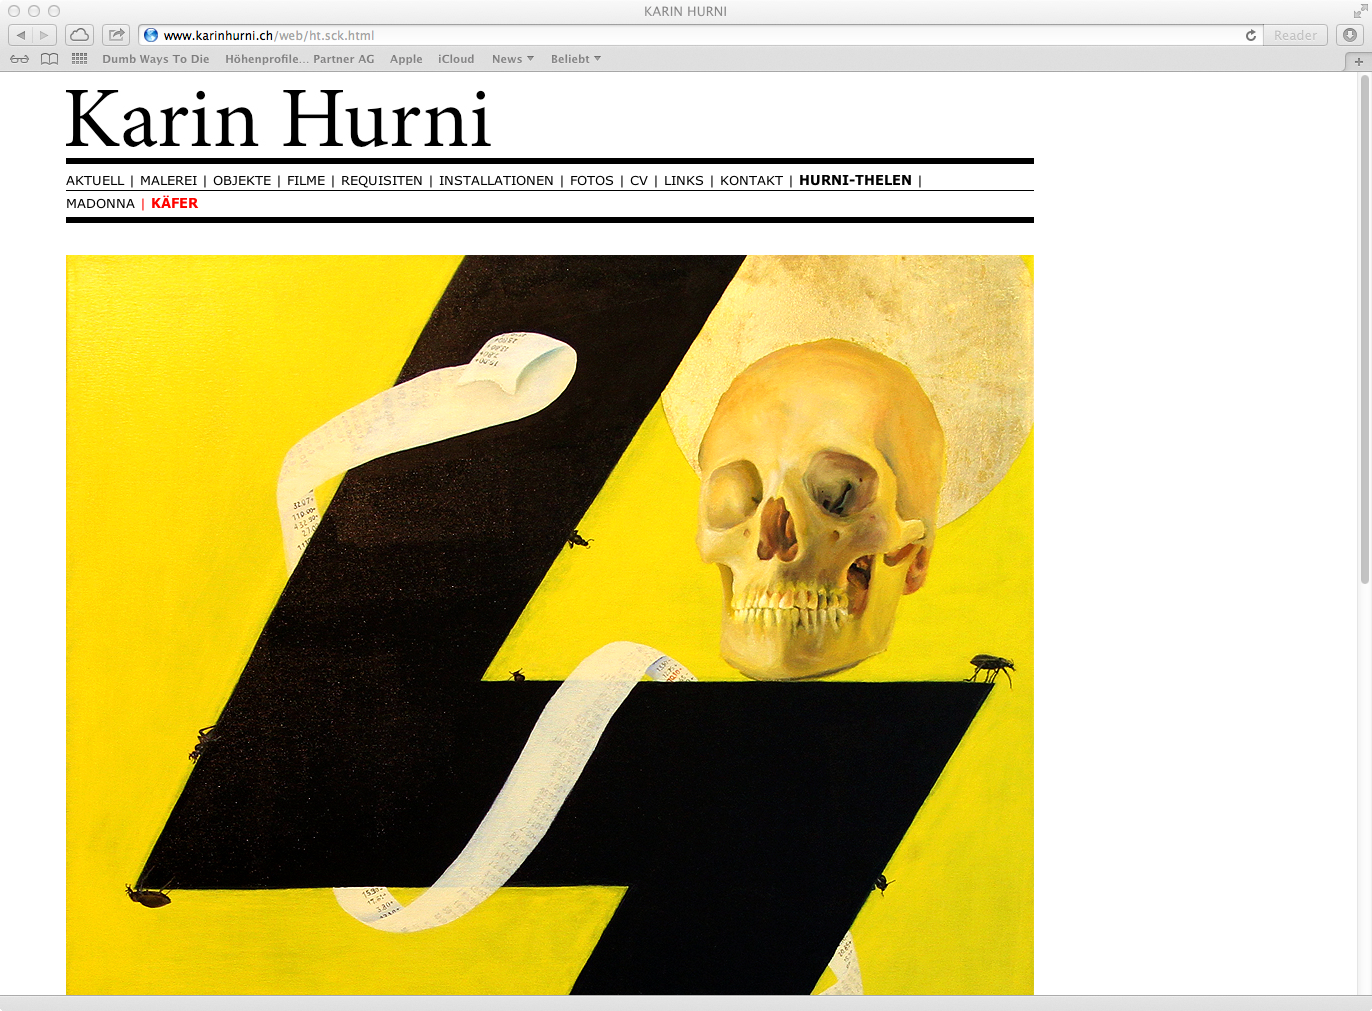The height and width of the screenshot is (1011, 1372).
Task: Open the MADONNA submenu link
Action: coord(100,204)
